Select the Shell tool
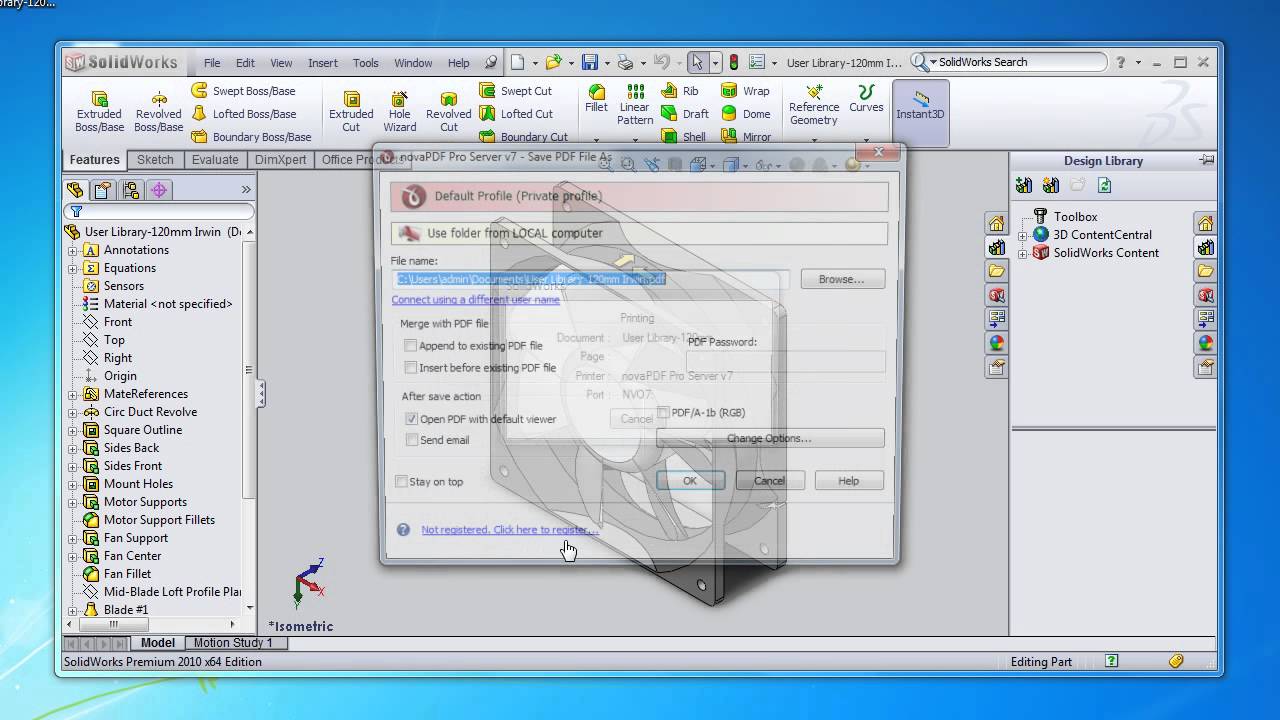Viewport: 1280px width, 720px height. pyautogui.click(x=684, y=137)
